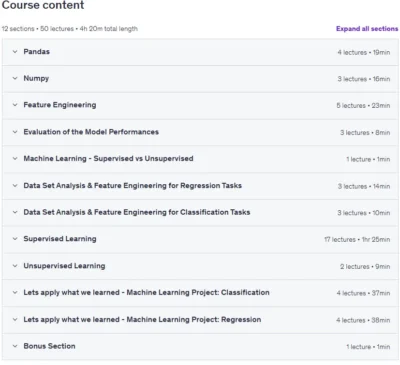The height and width of the screenshot is (365, 400).
Task: Click the Supervised Learning chevron icon
Action: coord(15,239)
